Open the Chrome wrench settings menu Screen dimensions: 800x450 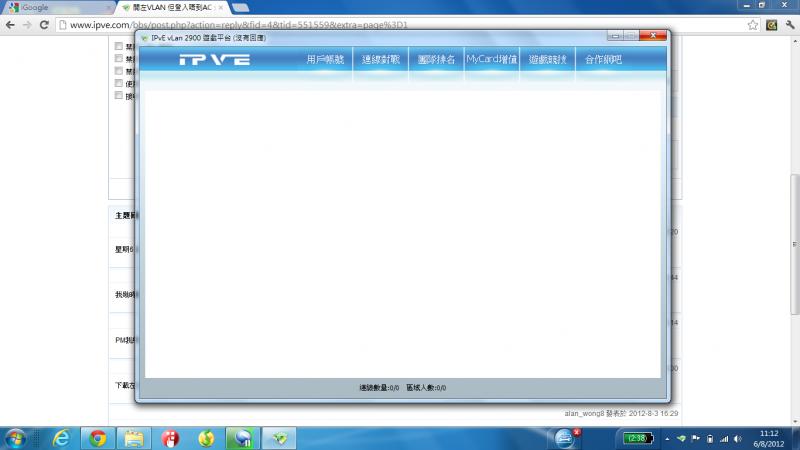click(790, 24)
